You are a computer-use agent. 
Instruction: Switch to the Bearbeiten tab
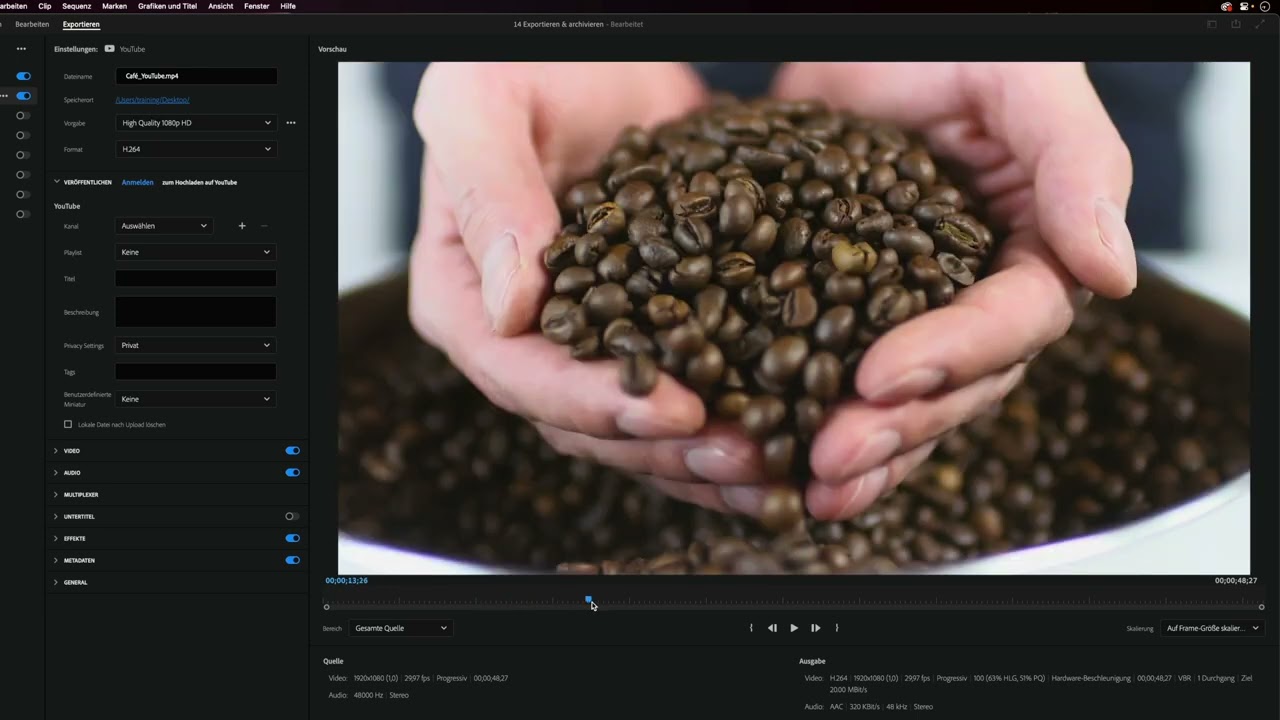coord(32,23)
